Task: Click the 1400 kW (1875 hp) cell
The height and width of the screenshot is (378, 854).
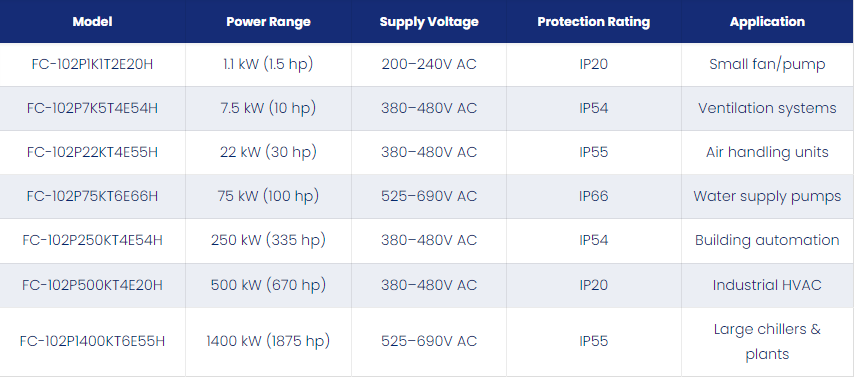Action: click(x=269, y=342)
